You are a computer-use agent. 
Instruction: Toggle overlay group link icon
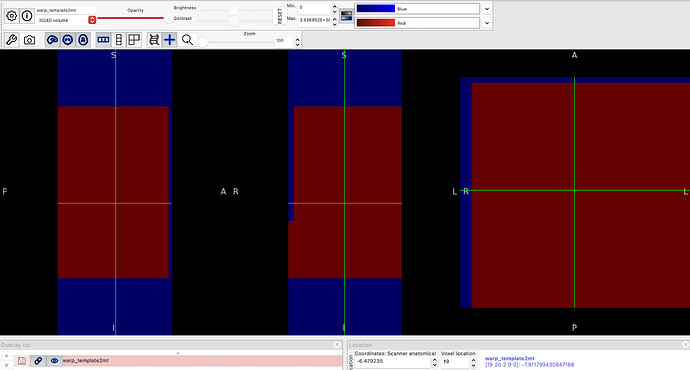click(x=38, y=361)
